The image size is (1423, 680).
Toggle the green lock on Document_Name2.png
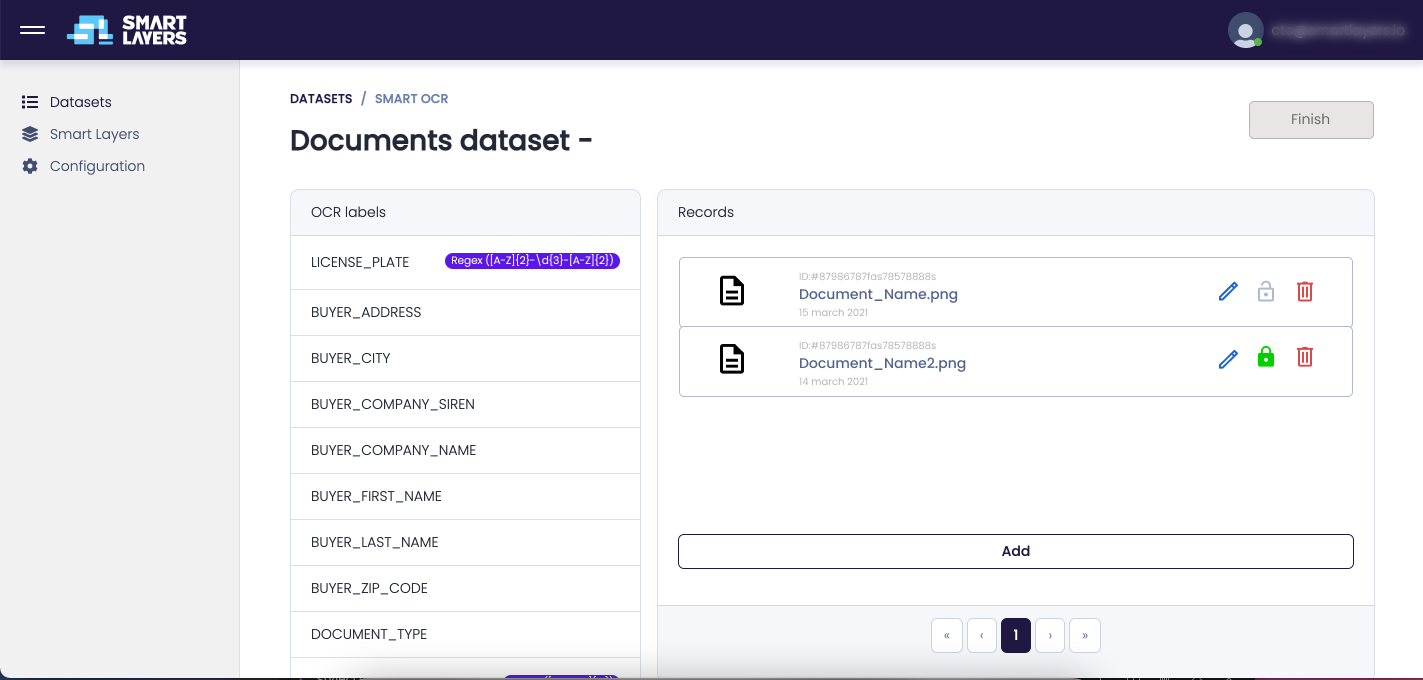[x=1266, y=357]
